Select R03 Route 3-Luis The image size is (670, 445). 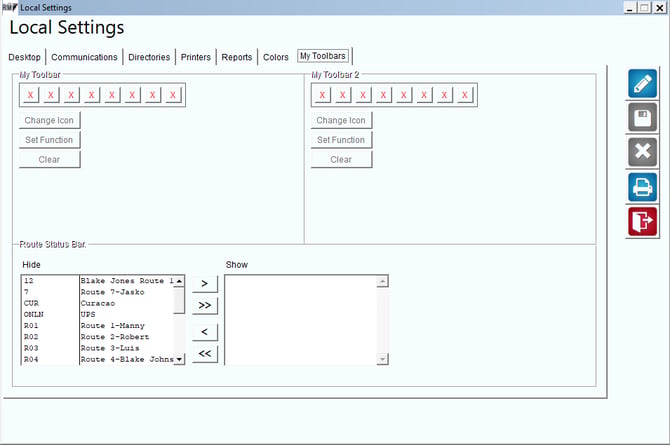click(x=98, y=348)
